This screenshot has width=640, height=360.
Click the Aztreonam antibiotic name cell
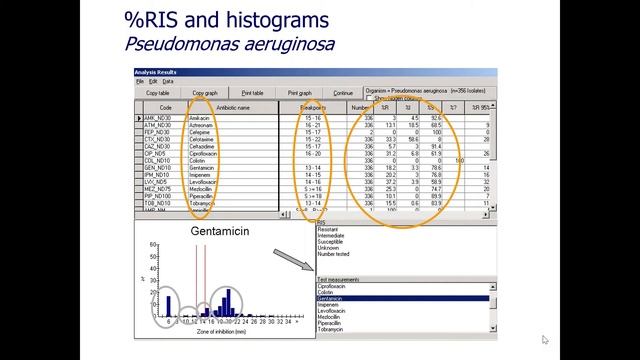(x=233, y=125)
